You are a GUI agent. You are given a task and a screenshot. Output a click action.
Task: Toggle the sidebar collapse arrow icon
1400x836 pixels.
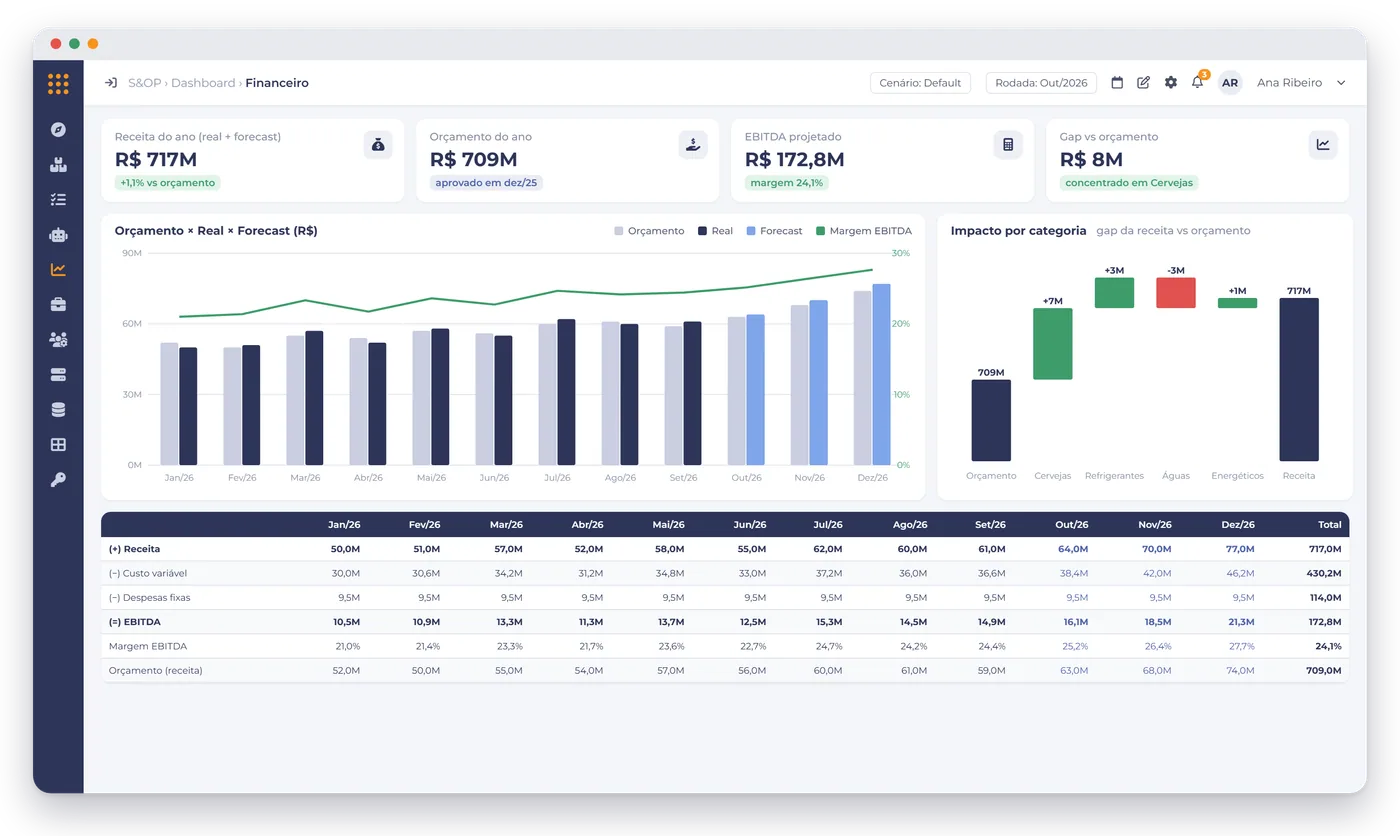tap(111, 83)
